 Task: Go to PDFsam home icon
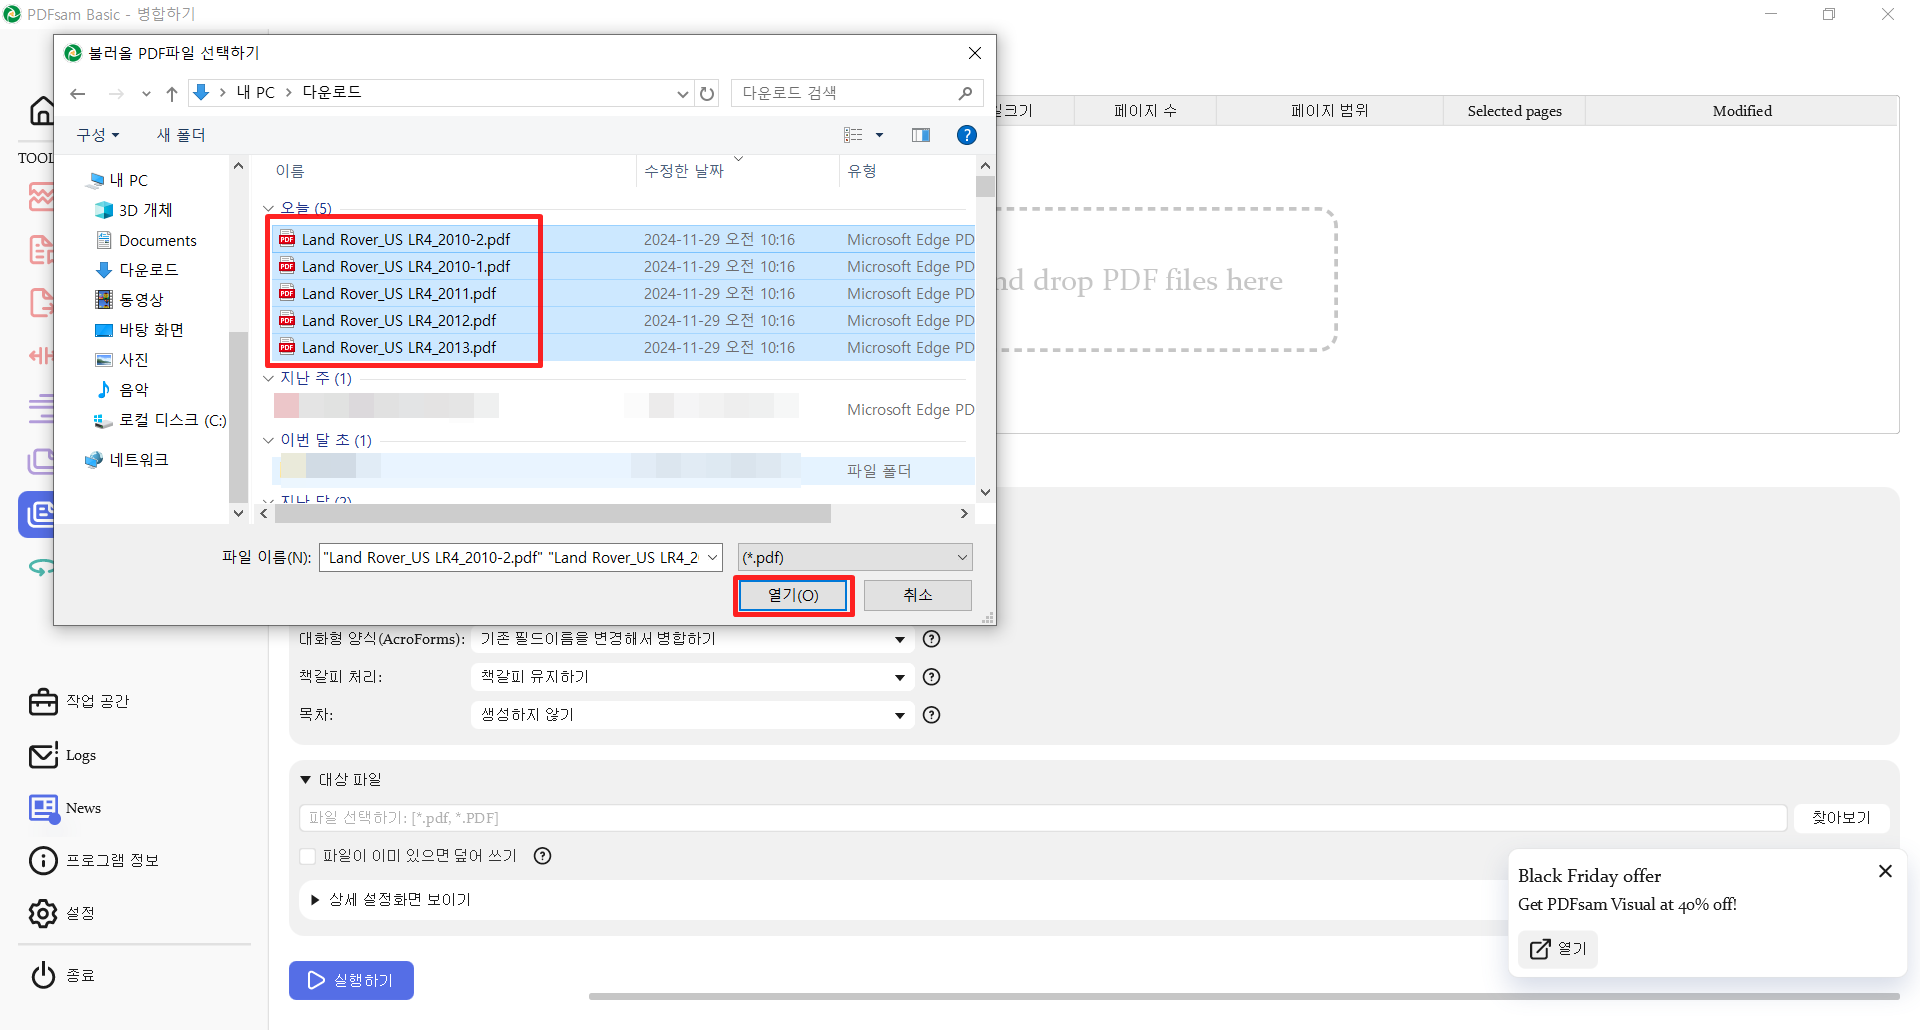pos(42,111)
